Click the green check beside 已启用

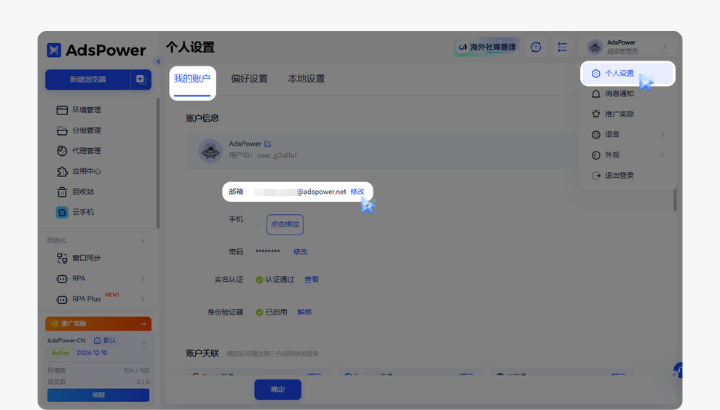[259, 312]
